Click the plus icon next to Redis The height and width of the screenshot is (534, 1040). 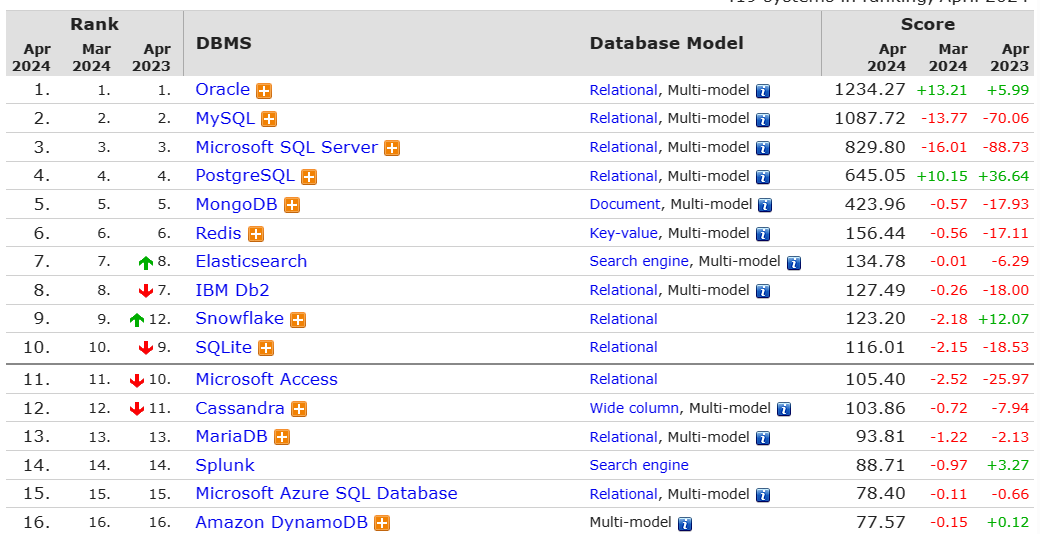tap(255, 234)
